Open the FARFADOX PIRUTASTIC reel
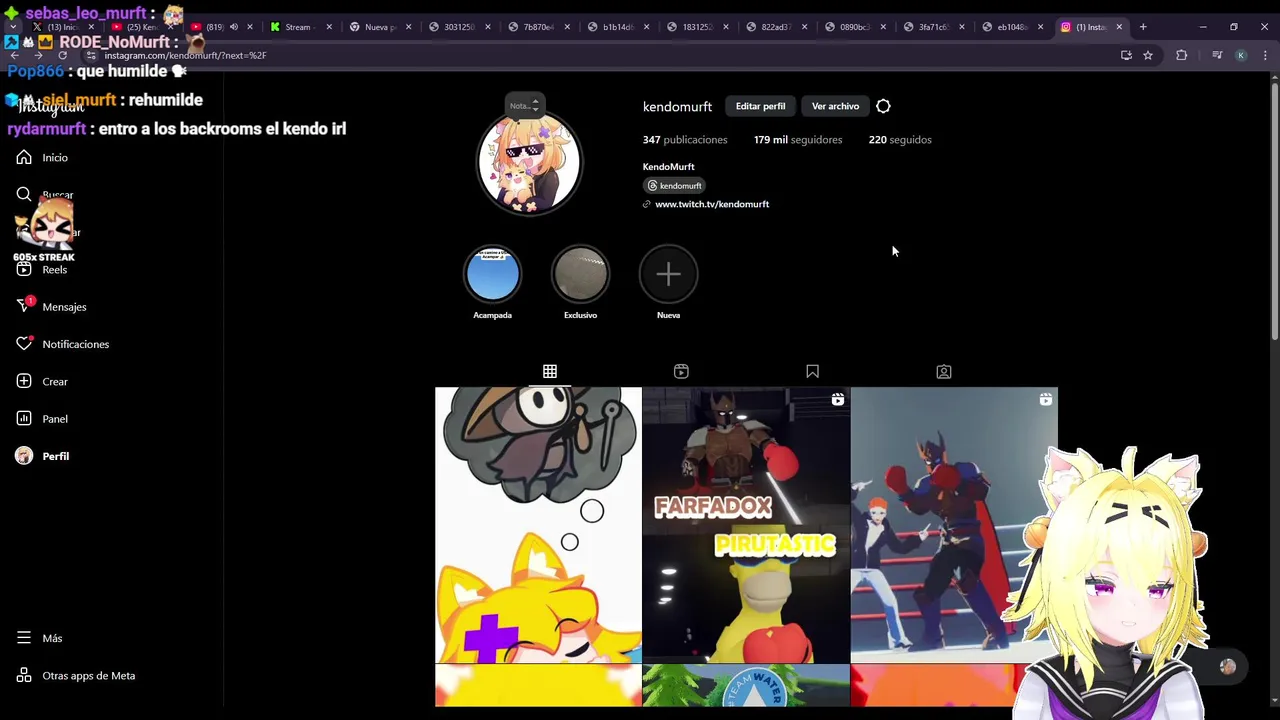The width and height of the screenshot is (1280, 720). click(x=746, y=525)
